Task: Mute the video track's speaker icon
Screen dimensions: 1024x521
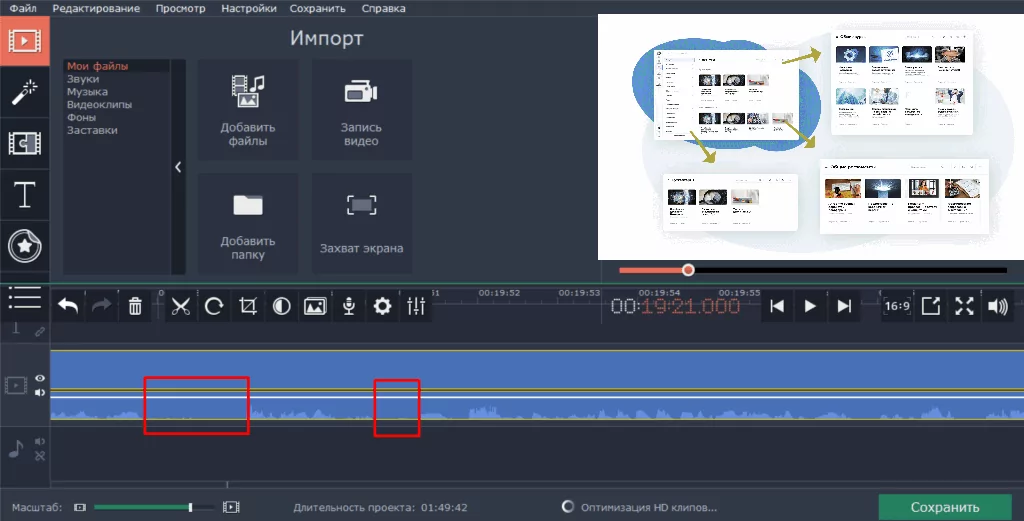Action: pyautogui.click(x=40, y=392)
